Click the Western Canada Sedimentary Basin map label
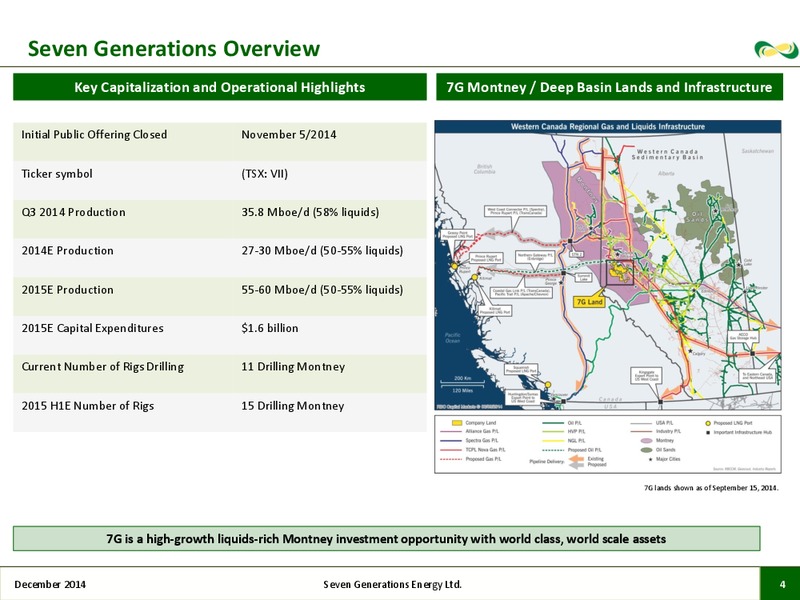The height and width of the screenshot is (600, 800). 667,155
